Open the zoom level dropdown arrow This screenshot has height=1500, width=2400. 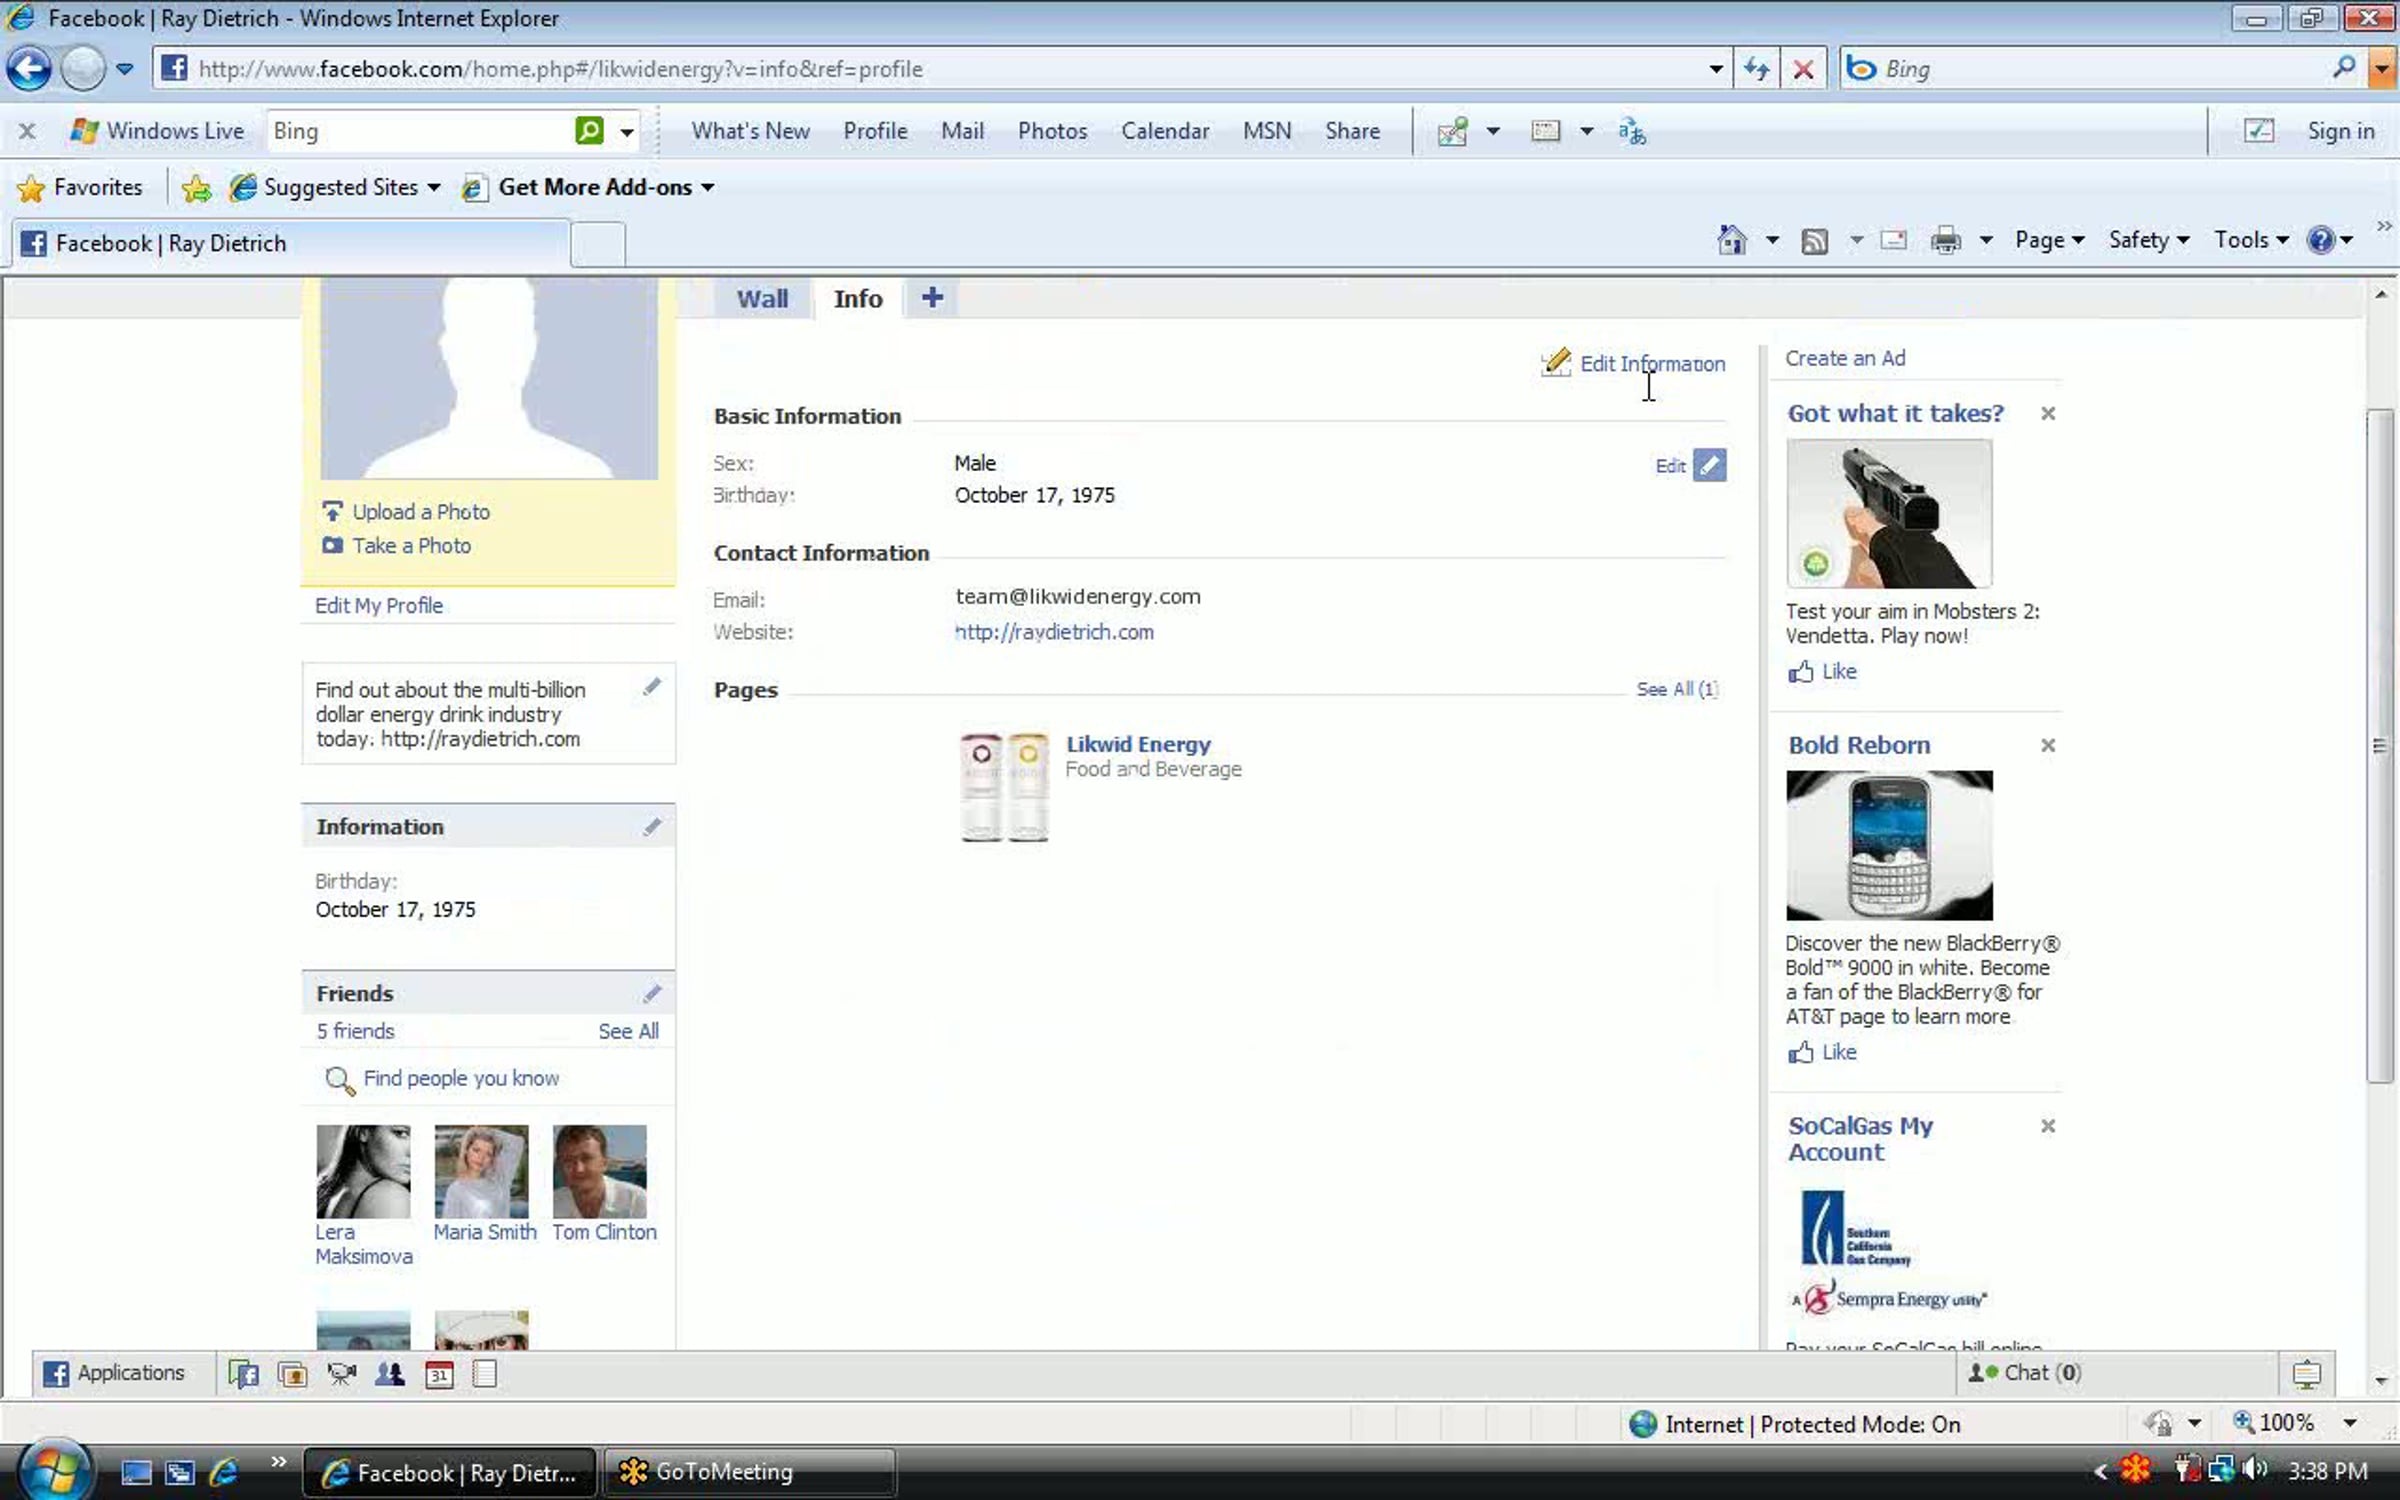coord(2351,1423)
